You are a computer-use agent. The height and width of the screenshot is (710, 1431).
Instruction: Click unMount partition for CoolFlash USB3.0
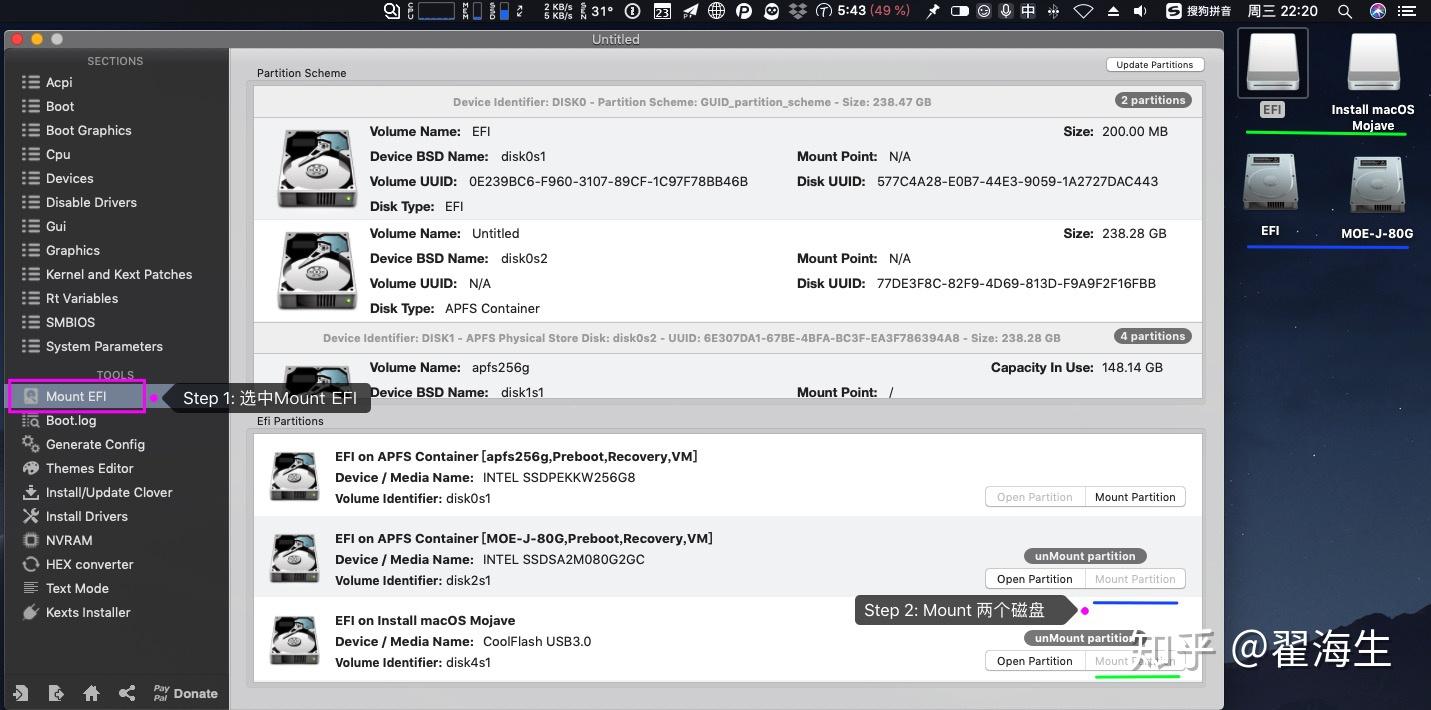pyautogui.click(x=1085, y=638)
